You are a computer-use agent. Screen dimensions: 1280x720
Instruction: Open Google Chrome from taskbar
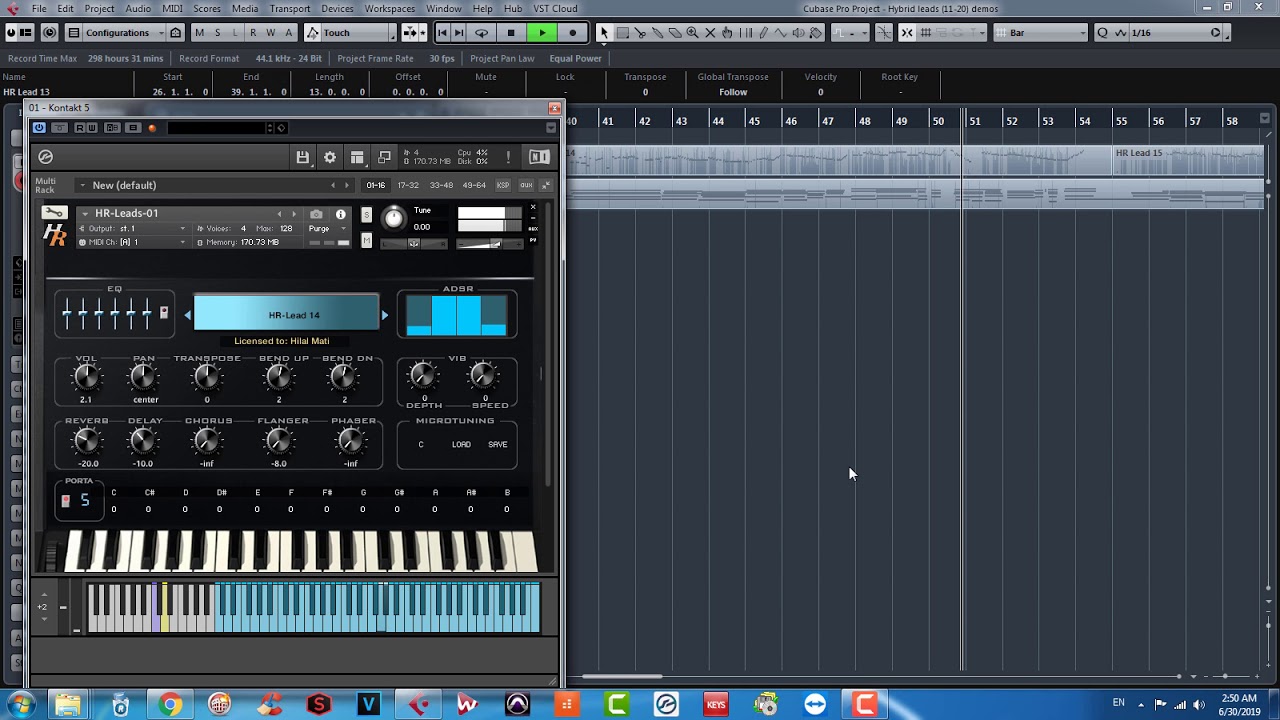[x=171, y=705]
